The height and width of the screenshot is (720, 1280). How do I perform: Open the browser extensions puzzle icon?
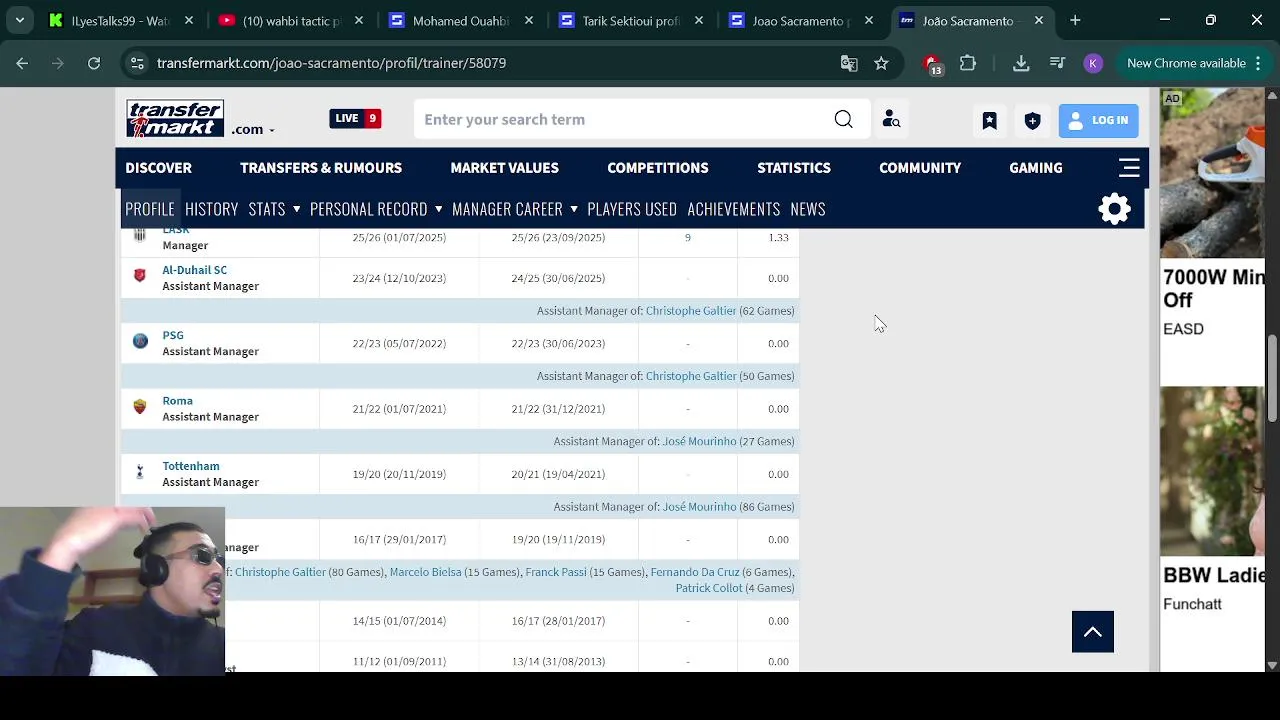coord(967,63)
